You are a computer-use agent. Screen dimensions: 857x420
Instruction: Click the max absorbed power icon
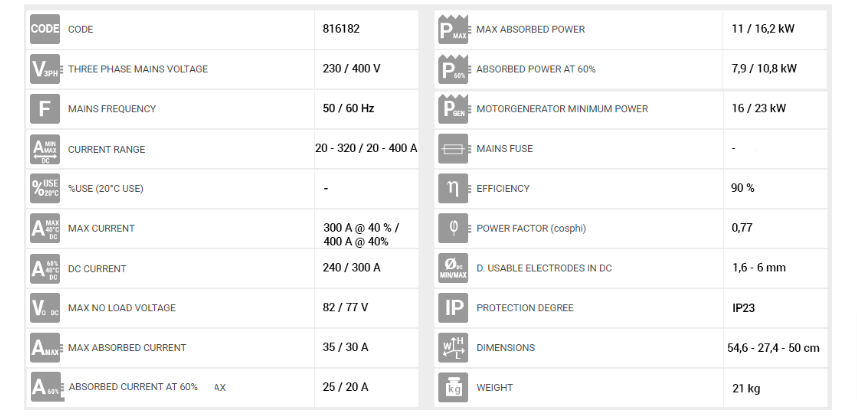tap(453, 29)
